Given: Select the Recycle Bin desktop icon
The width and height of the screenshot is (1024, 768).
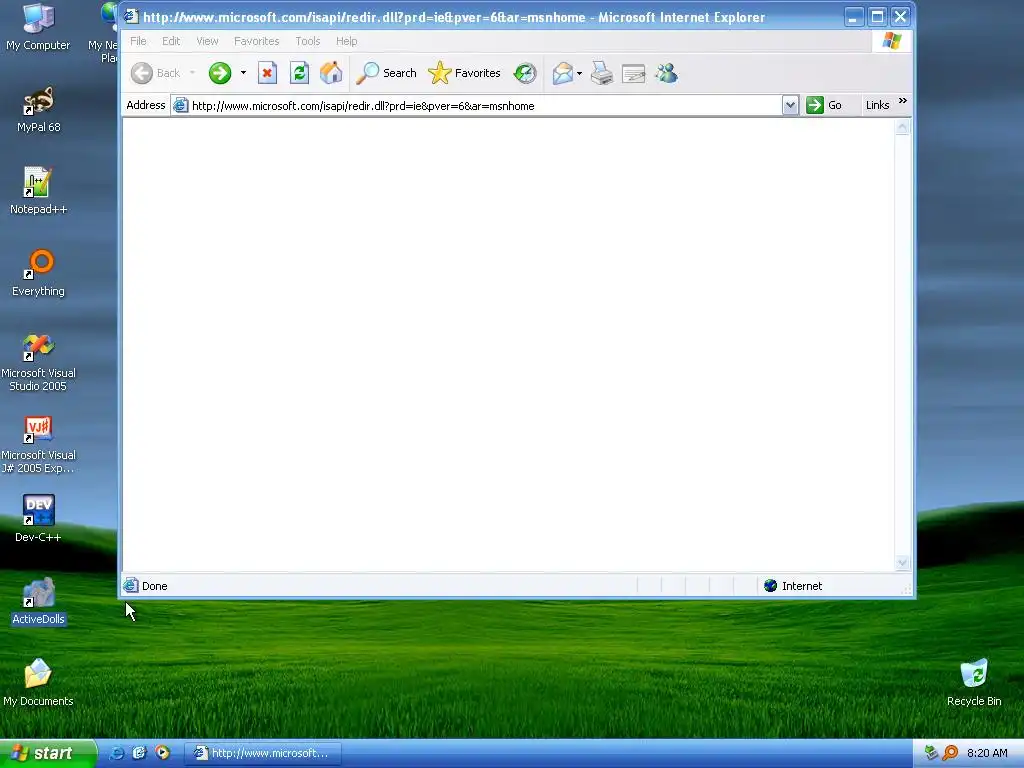Looking at the screenshot, I should [x=974, y=683].
